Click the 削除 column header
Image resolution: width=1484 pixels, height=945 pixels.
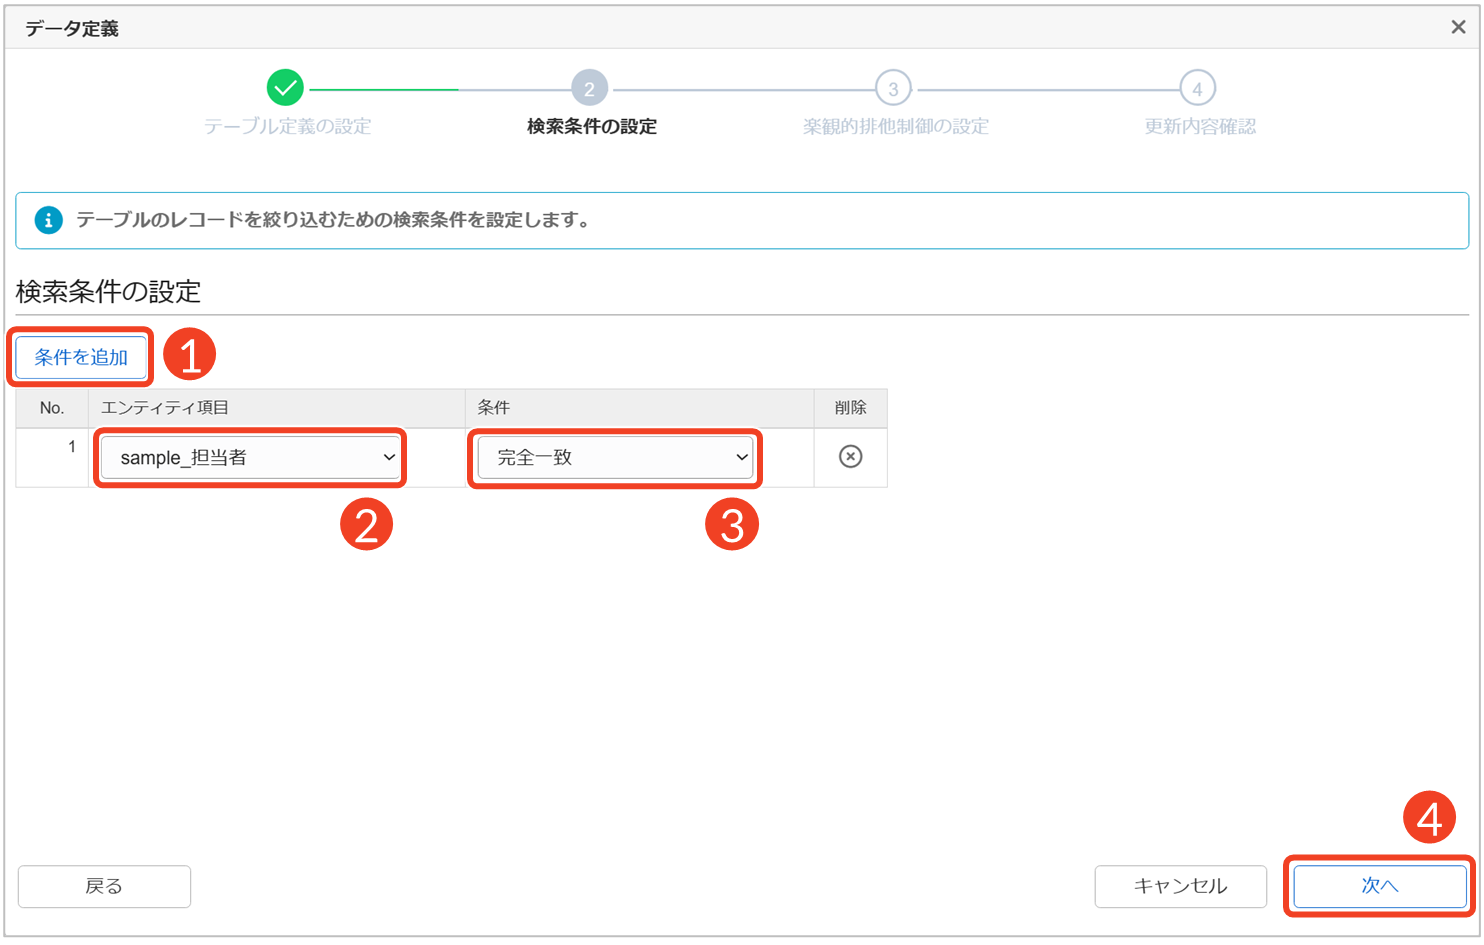click(x=850, y=408)
